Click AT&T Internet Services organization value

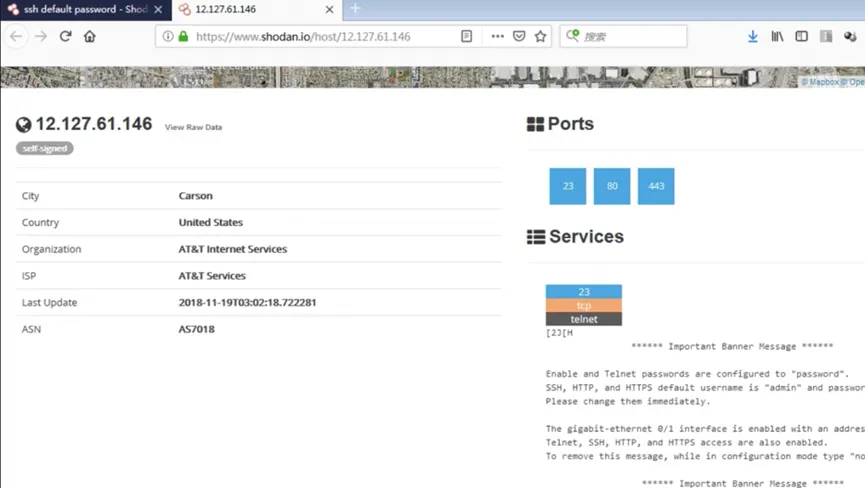pos(233,249)
